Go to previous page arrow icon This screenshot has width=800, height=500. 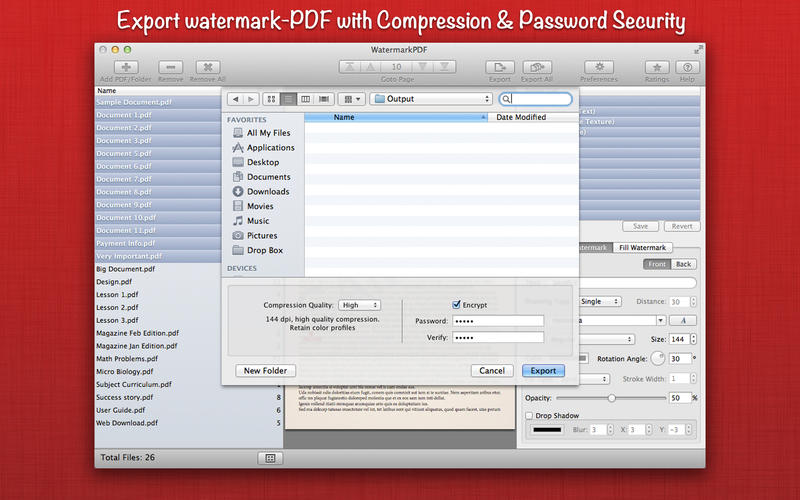click(x=371, y=67)
